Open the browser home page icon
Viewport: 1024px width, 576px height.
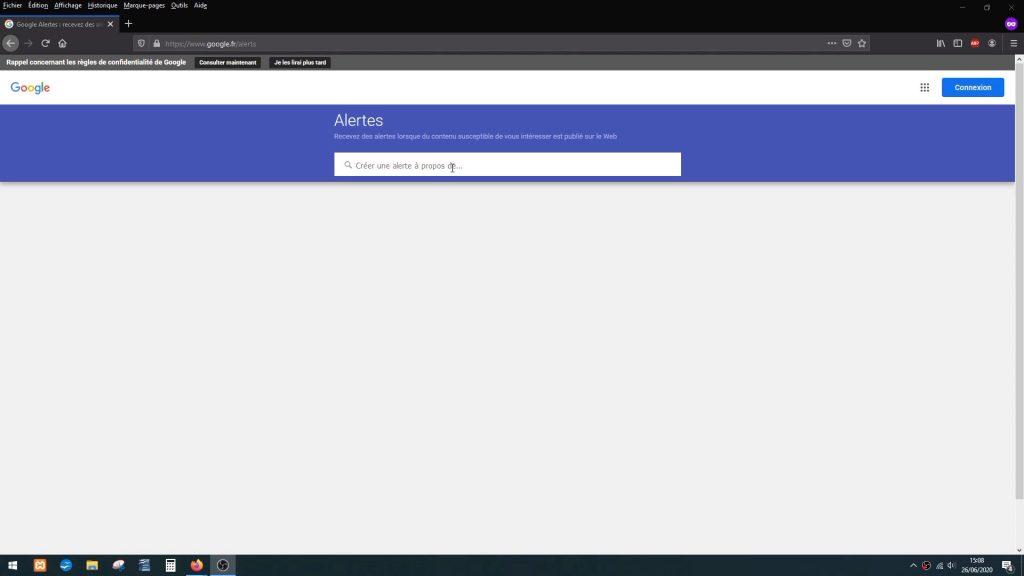[62, 43]
